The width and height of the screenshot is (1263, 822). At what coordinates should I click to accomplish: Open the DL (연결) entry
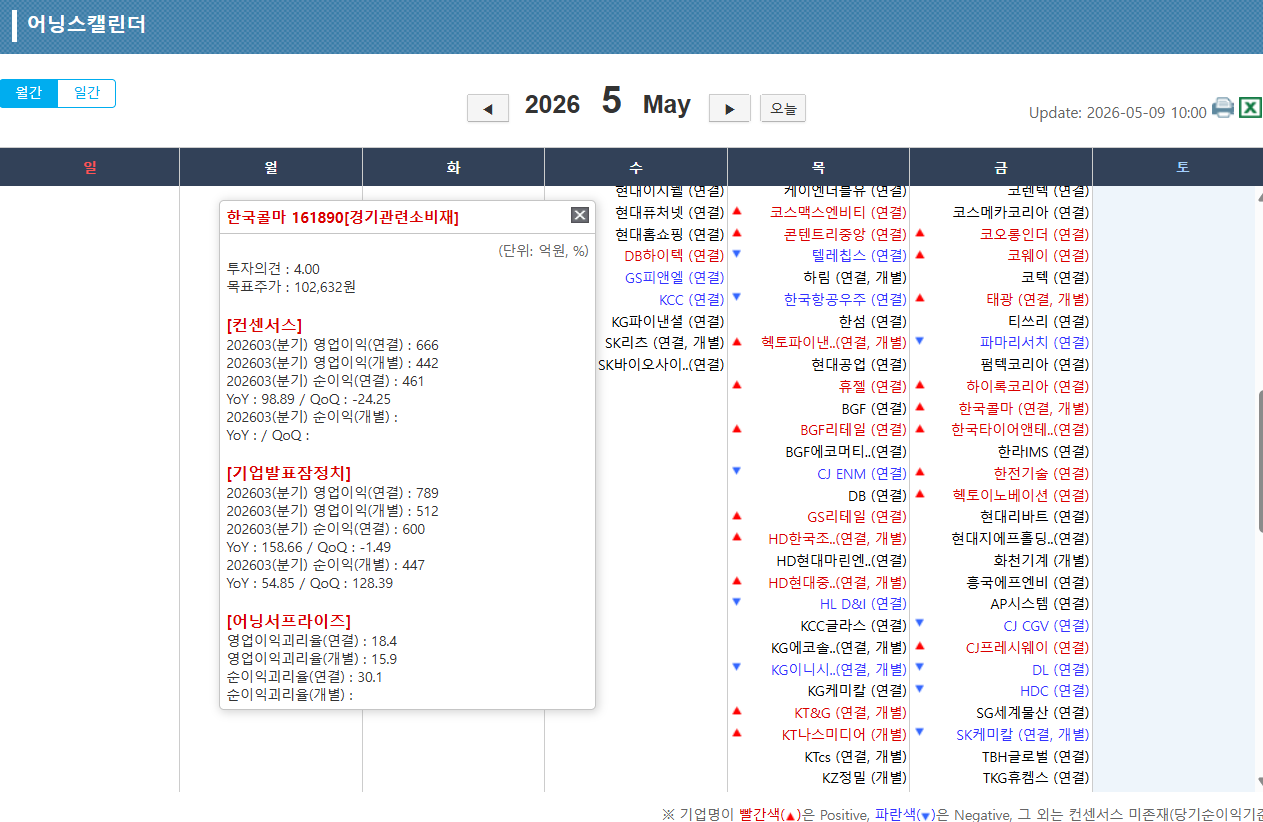click(1061, 670)
